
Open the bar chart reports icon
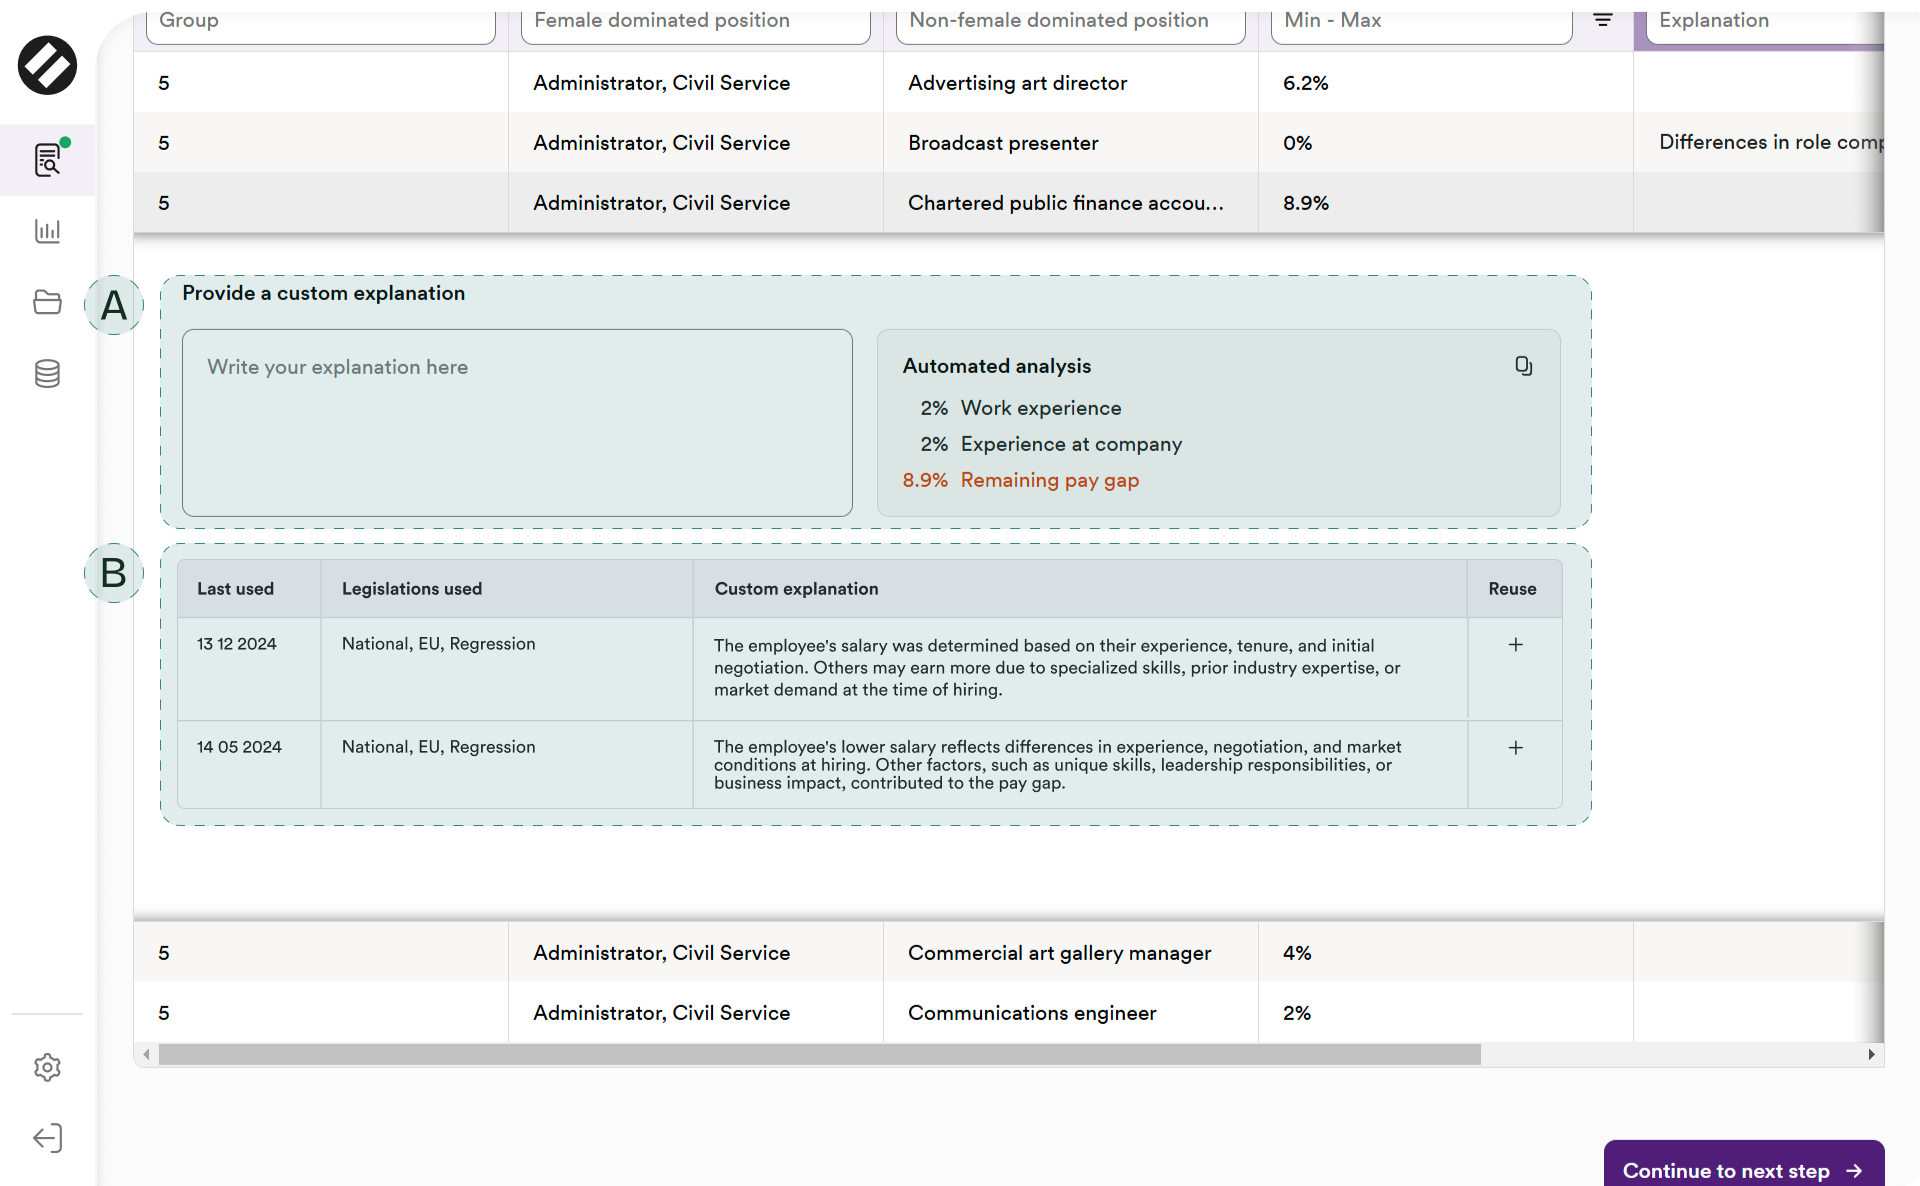point(47,231)
